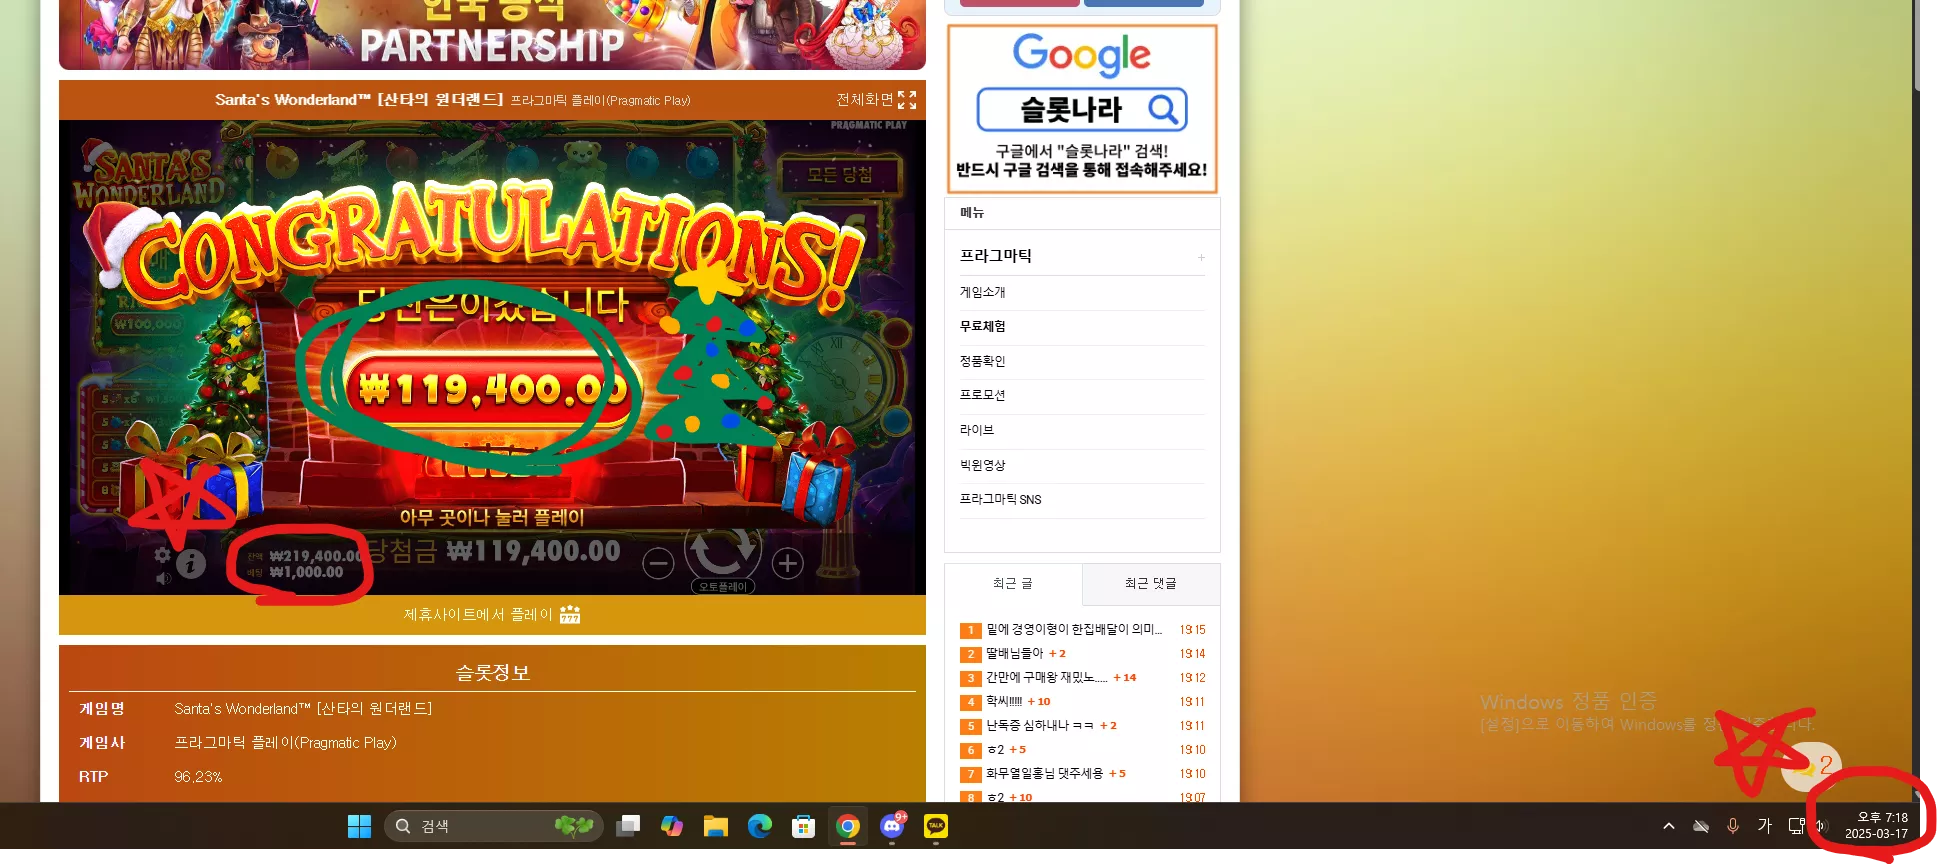The image size is (1937, 864).
Task: Click the OneDrive cloud tray icon
Action: (1700, 826)
